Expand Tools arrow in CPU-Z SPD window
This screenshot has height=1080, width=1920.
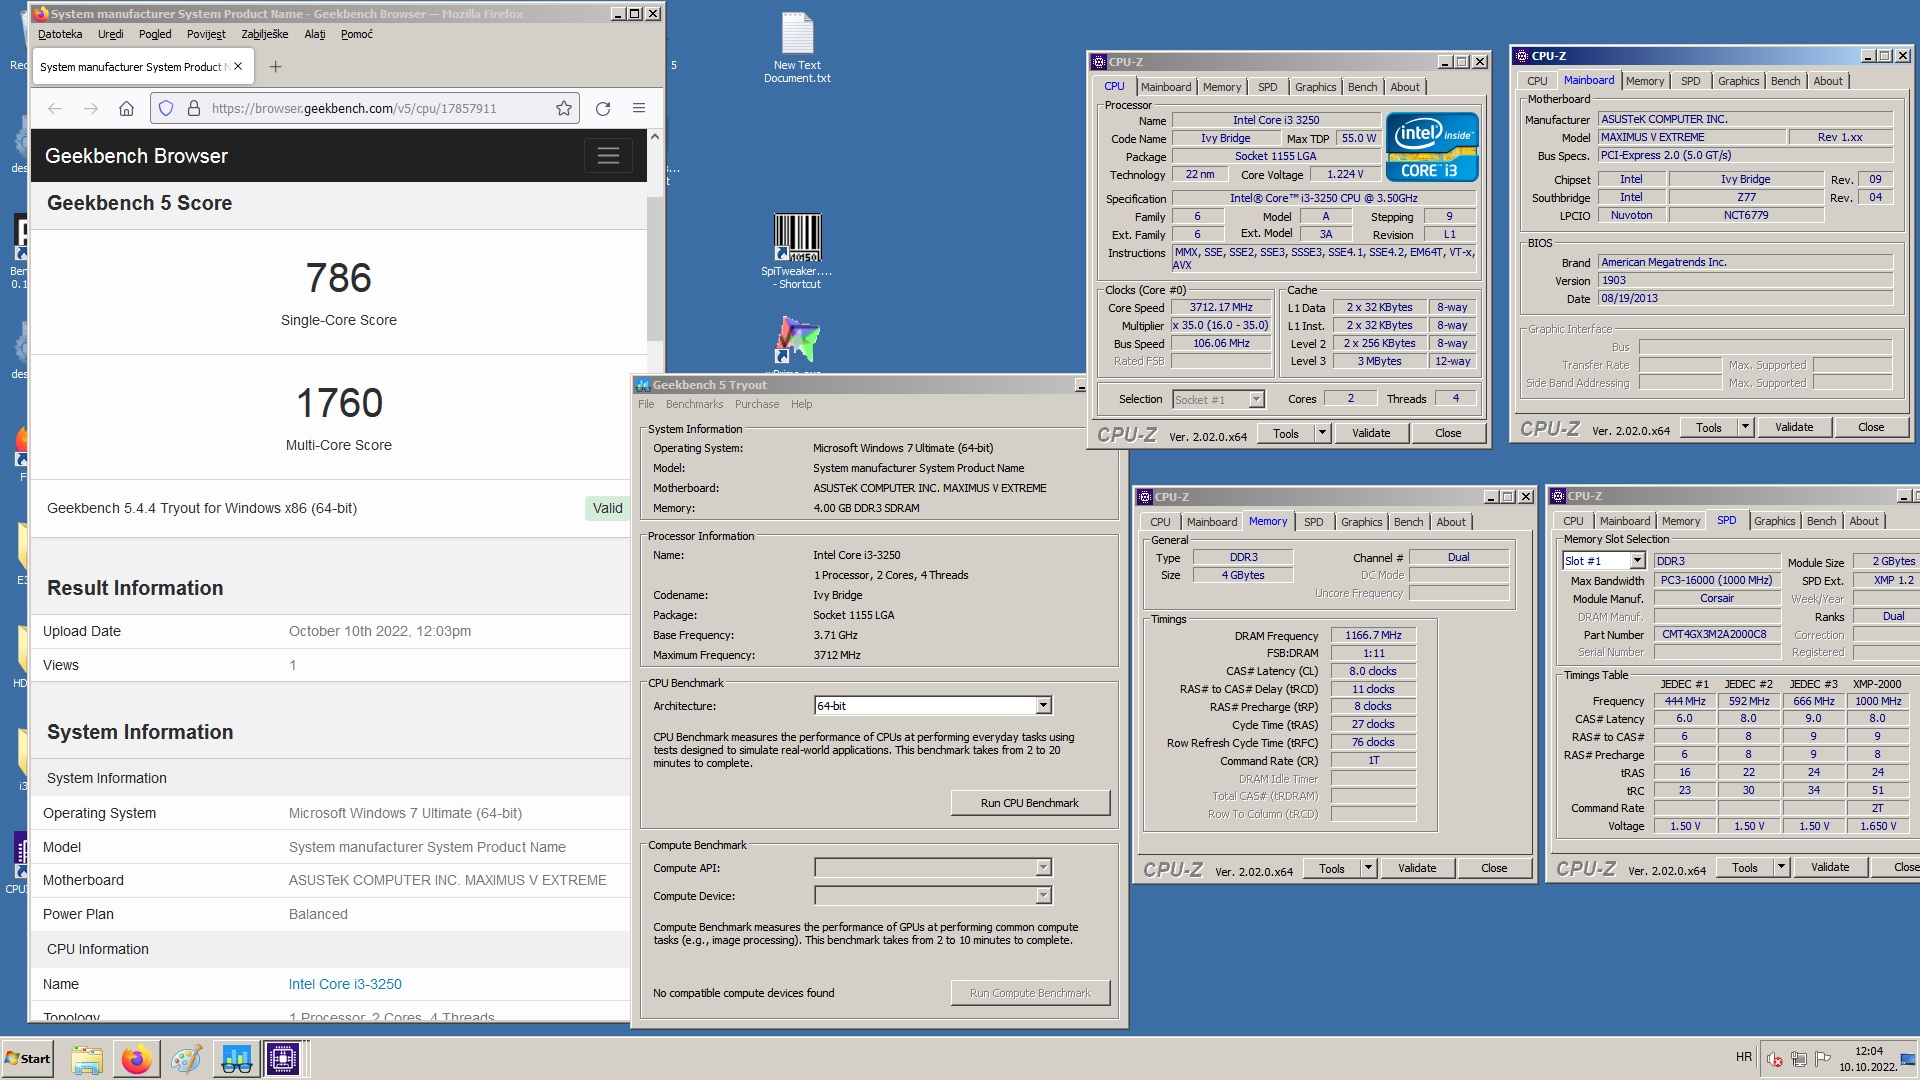(1781, 867)
